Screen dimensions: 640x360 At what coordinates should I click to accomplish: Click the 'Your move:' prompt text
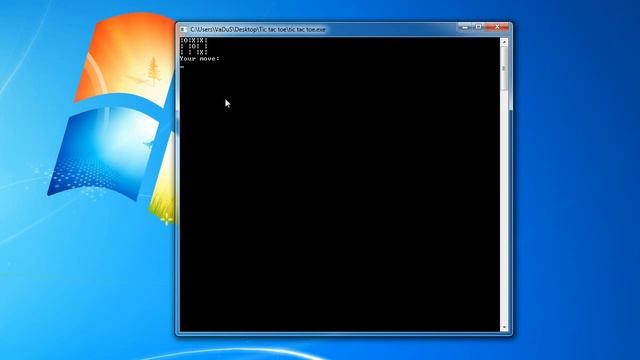(200, 59)
